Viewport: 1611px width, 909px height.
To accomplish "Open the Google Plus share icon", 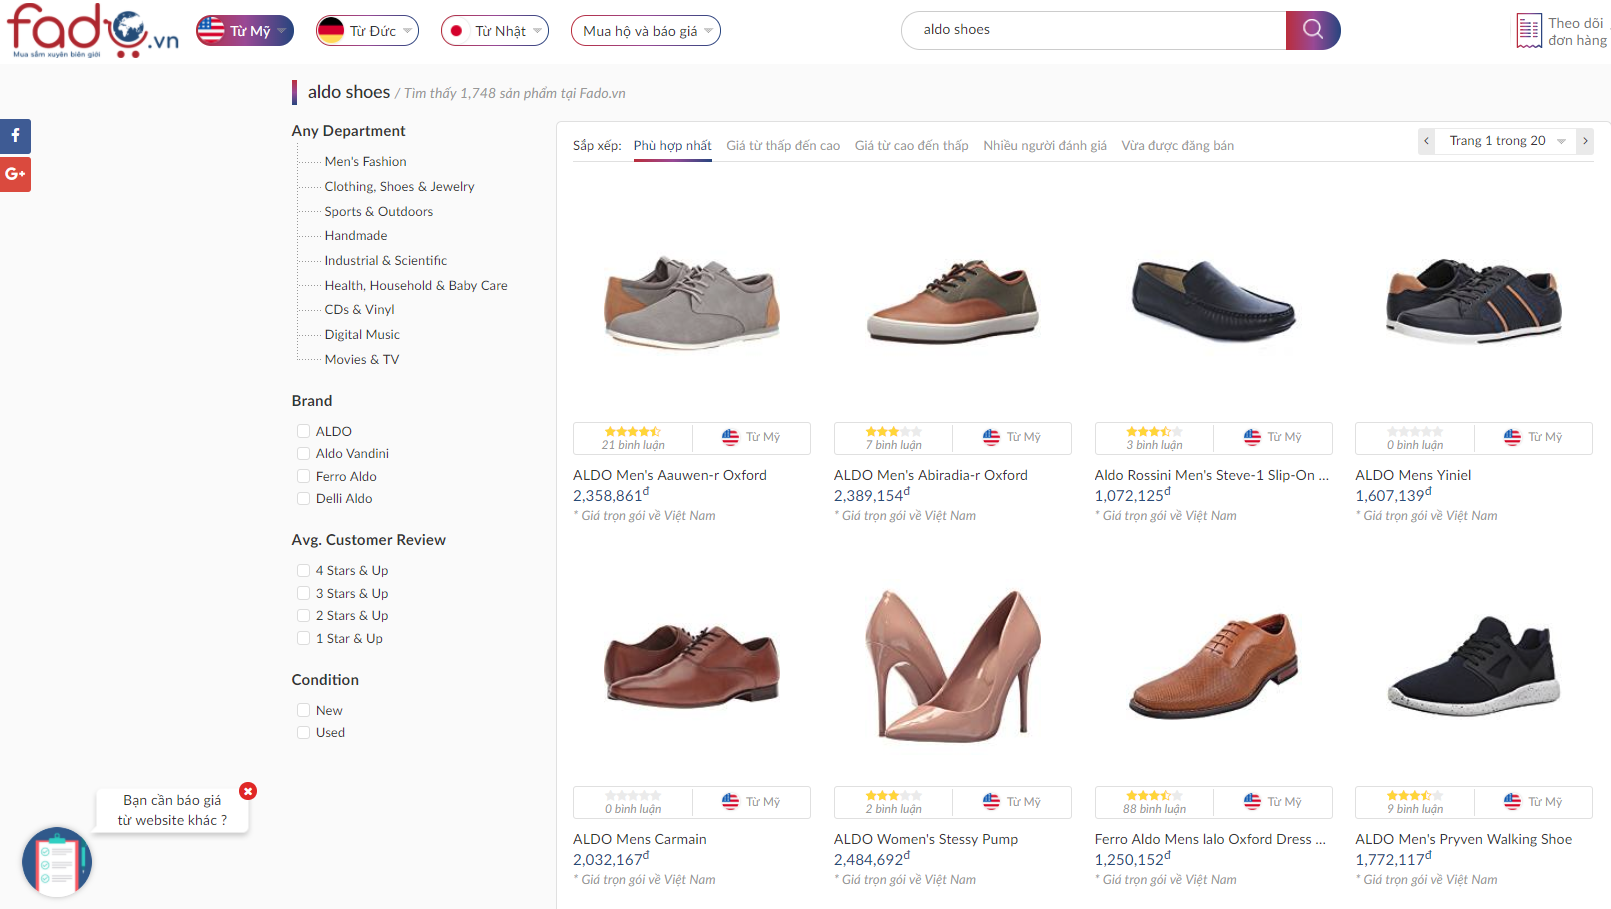I will pyautogui.click(x=15, y=174).
